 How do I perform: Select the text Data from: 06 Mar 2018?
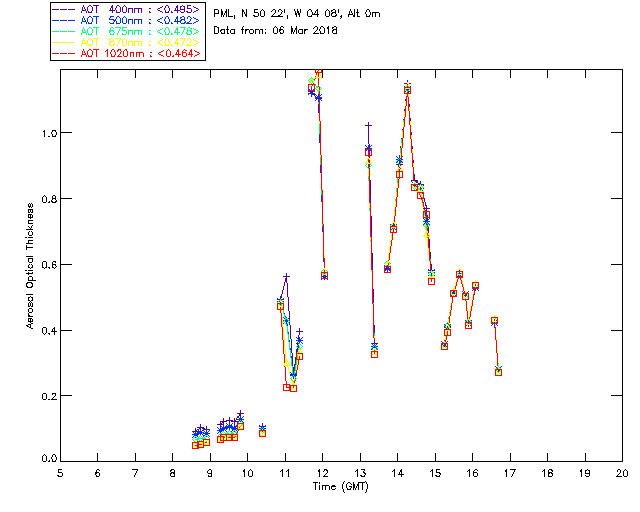tap(276, 31)
